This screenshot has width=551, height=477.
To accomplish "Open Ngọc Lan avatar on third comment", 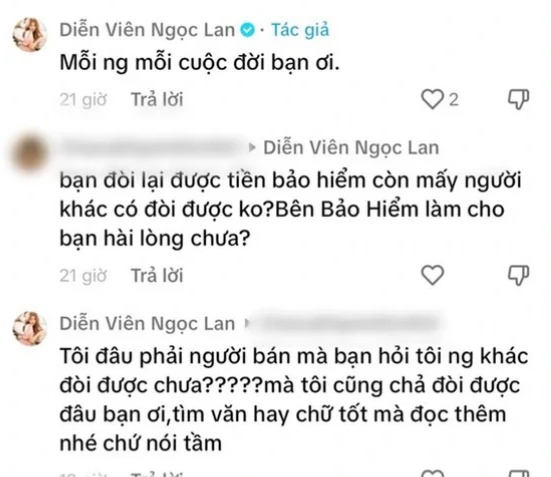I will 30,328.
